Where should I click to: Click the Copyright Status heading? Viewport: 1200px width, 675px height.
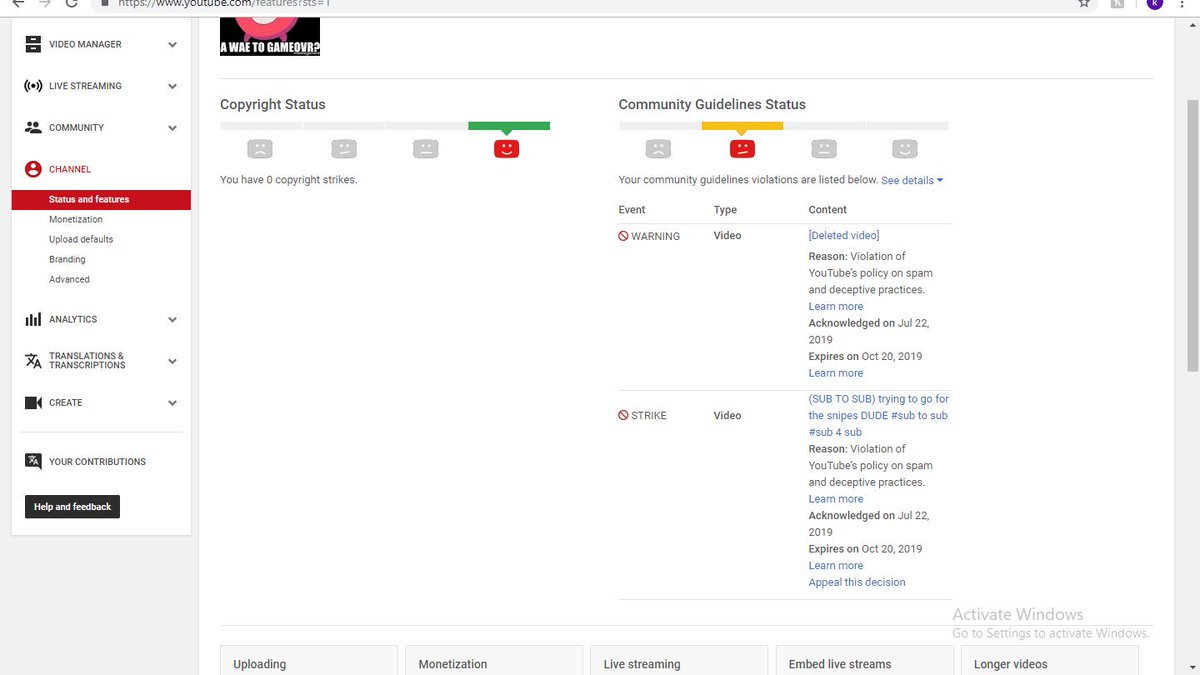point(273,104)
